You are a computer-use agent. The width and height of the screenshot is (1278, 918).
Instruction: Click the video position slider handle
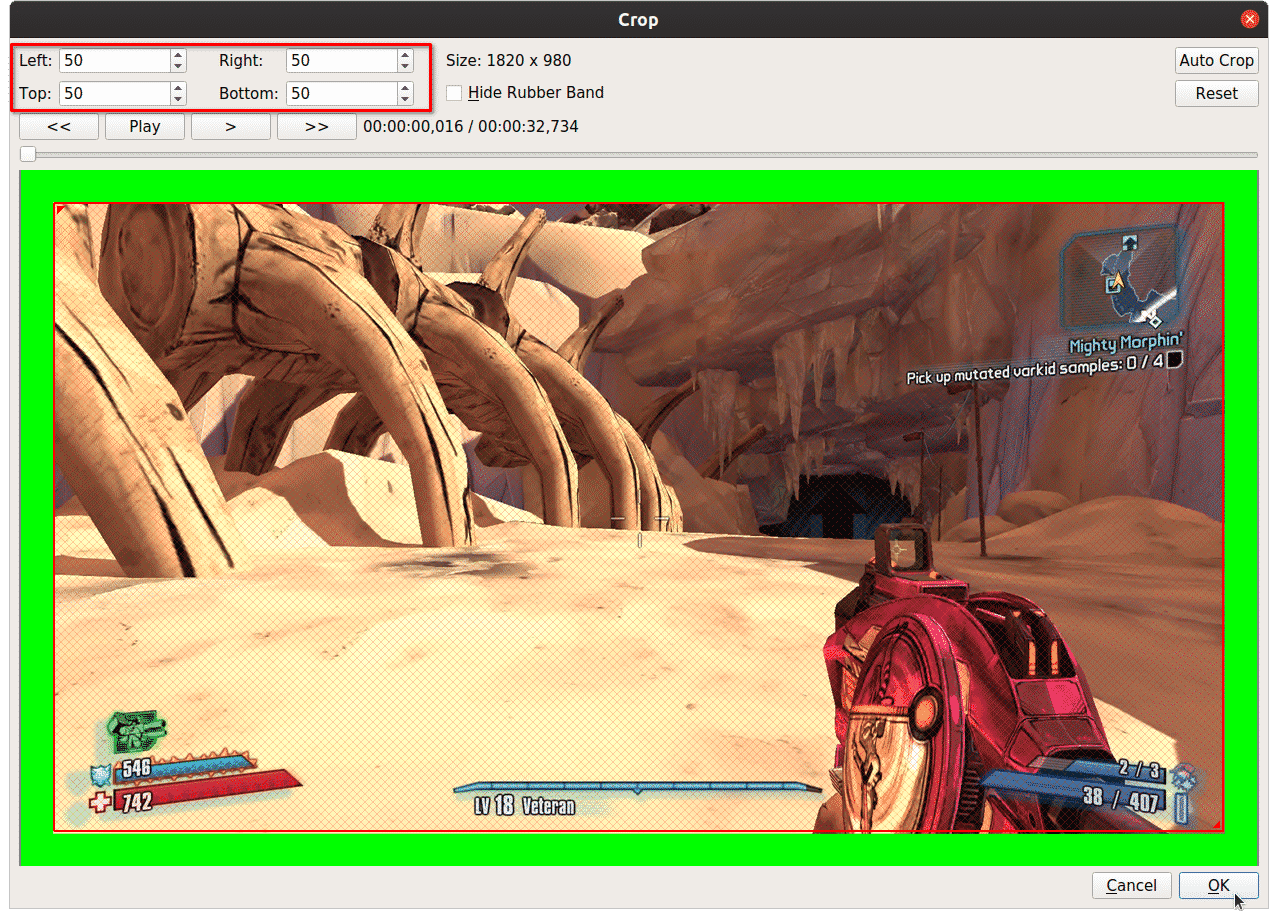[28, 154]
